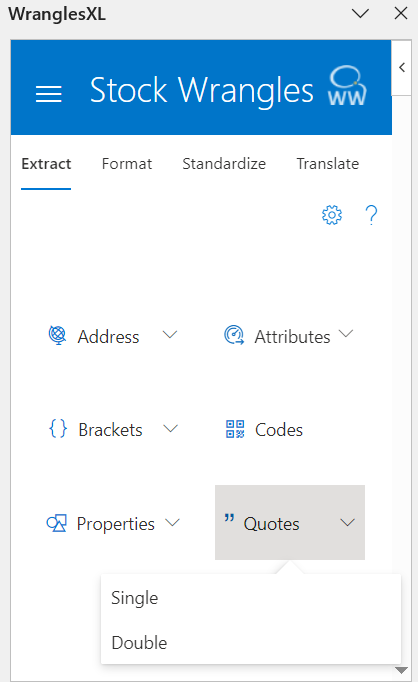The image size is (418, 682).
Task: Open the Translate tab
Action: [x=328, y=164]
